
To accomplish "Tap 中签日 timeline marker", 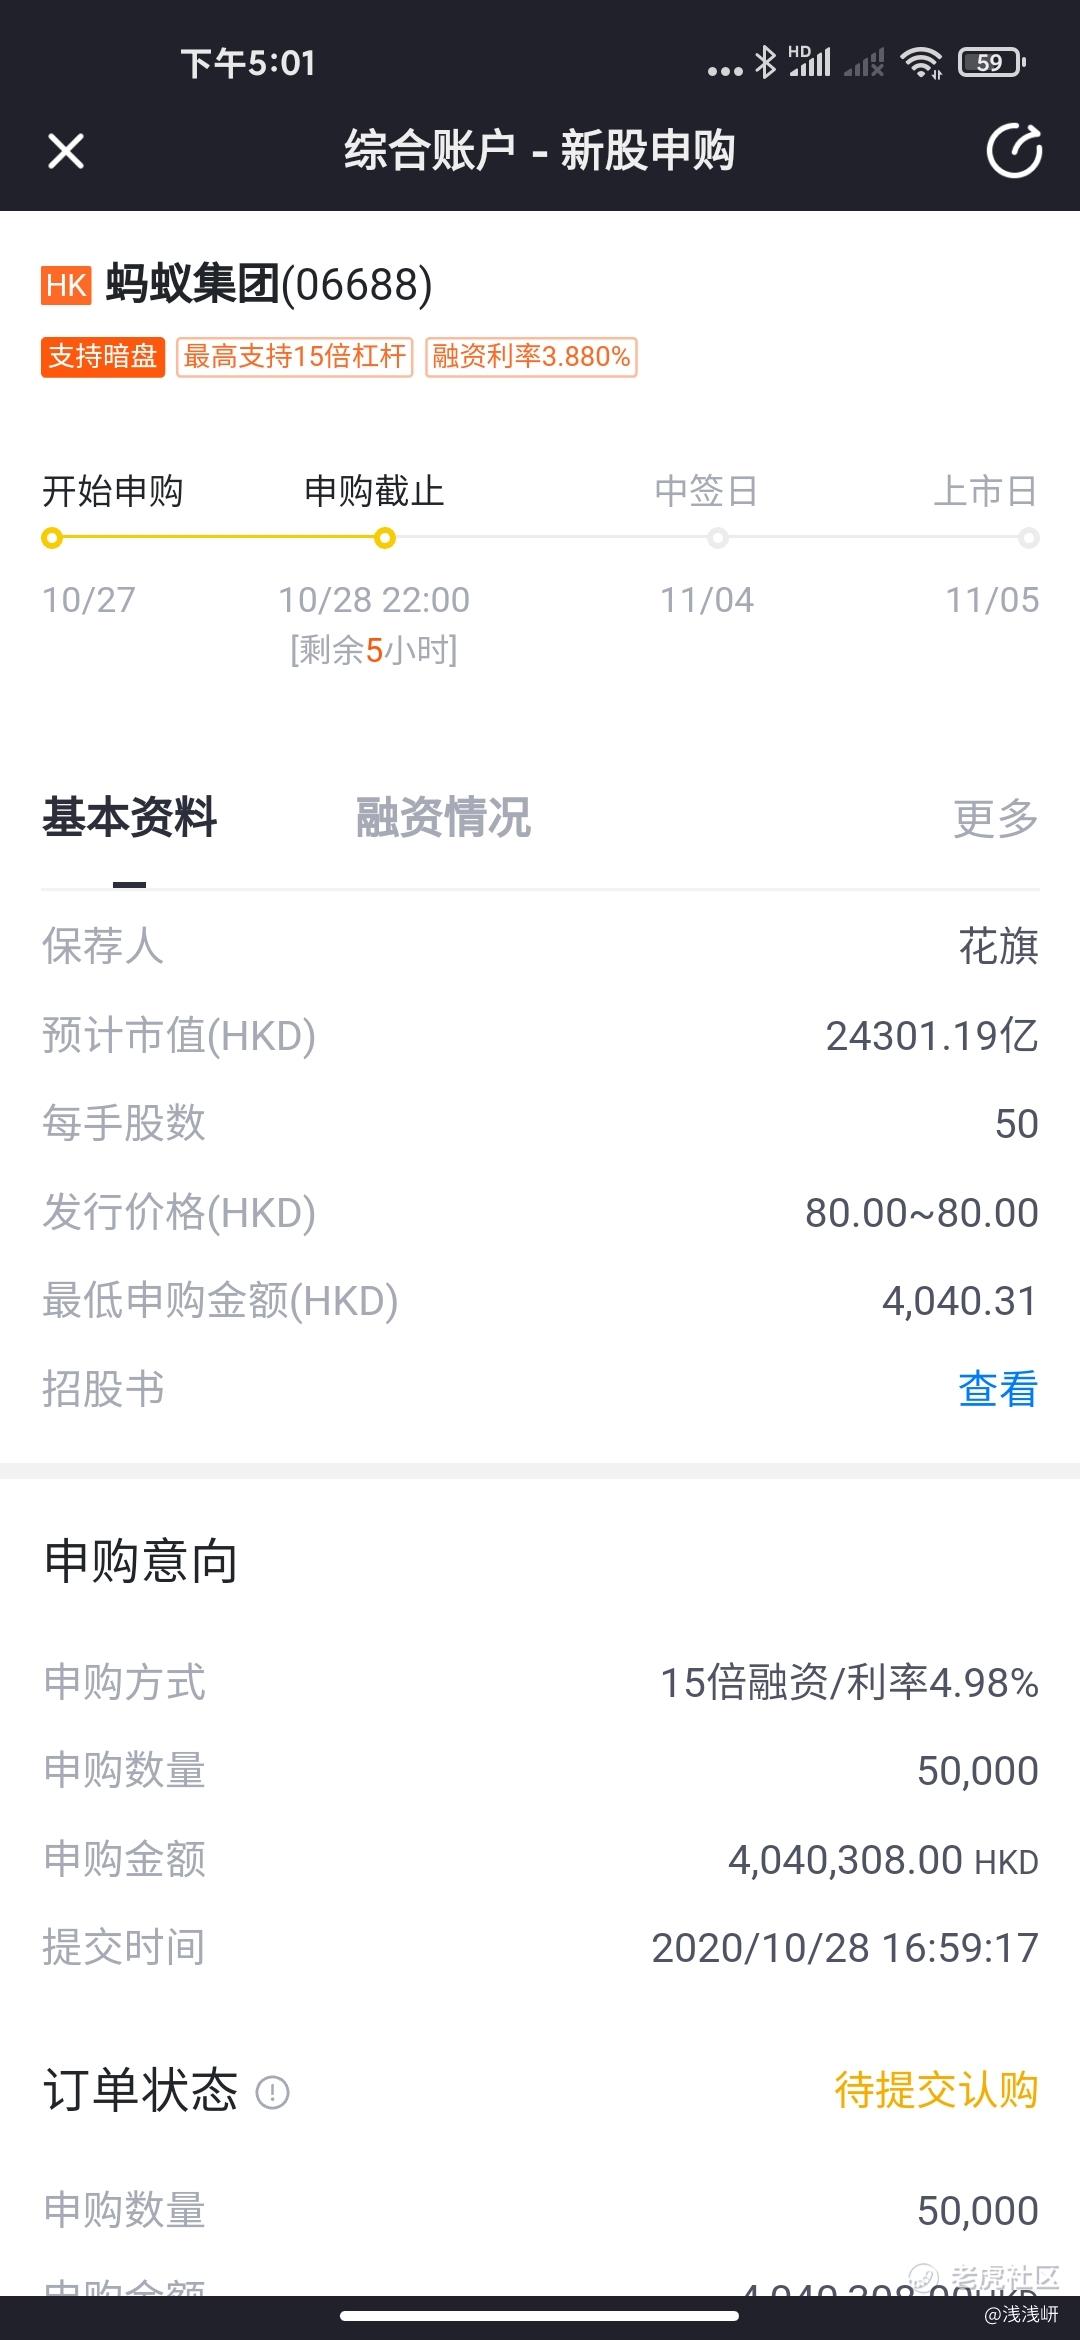I will [717, 539].
